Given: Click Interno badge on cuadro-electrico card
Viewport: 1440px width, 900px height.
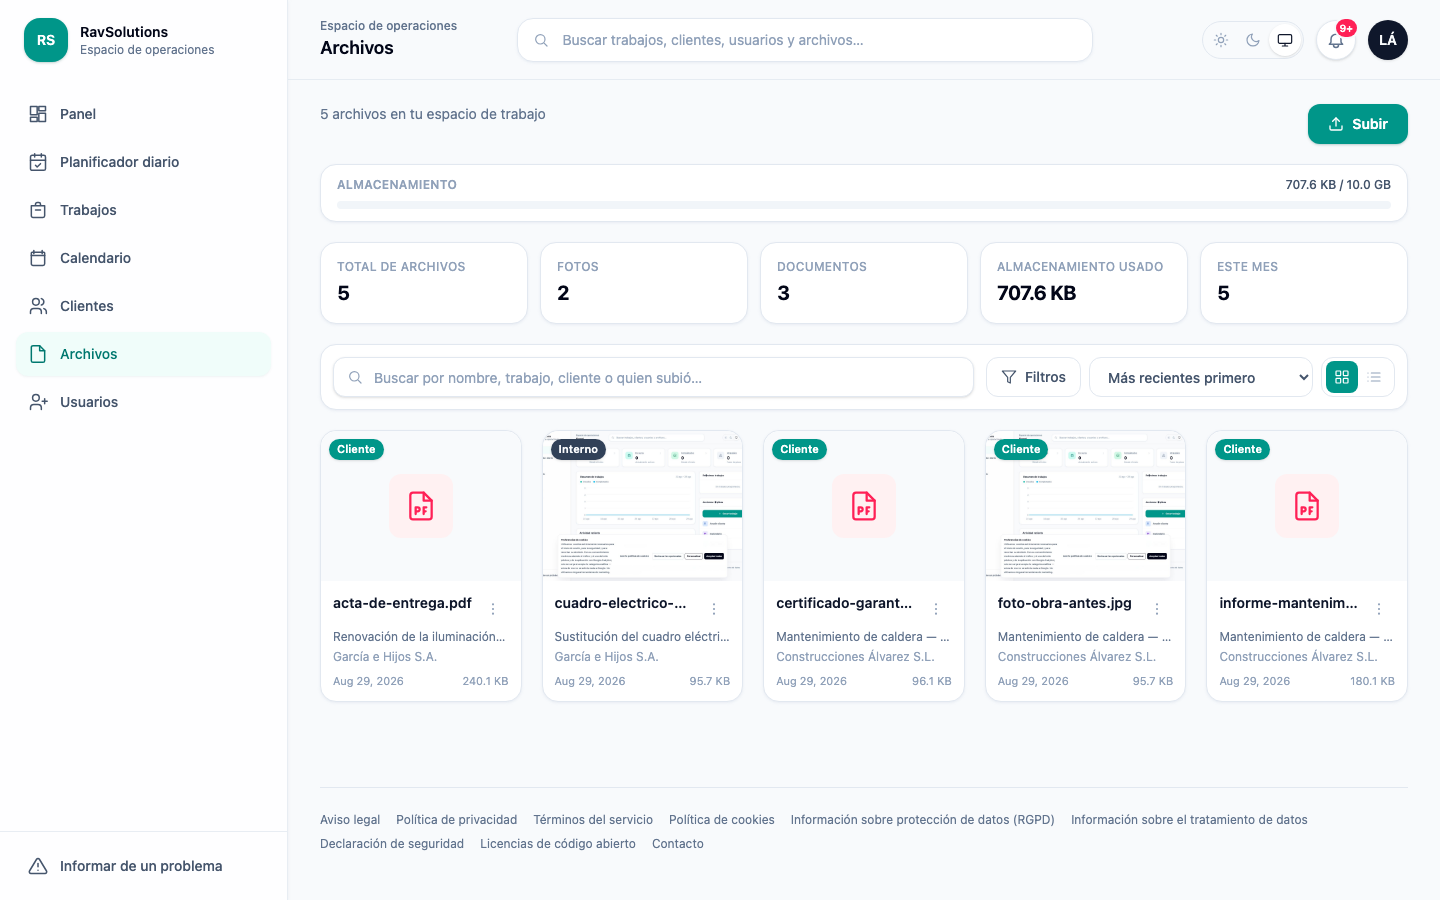Looking at the screenshot, I should (x=578, y=449).
